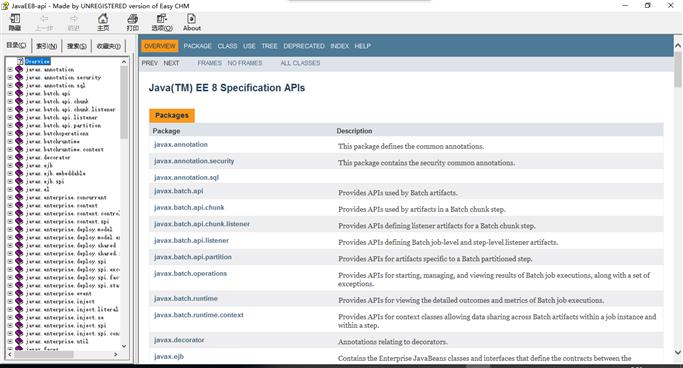Click the Easy CHM title bar app icon

tap(5, 6)
